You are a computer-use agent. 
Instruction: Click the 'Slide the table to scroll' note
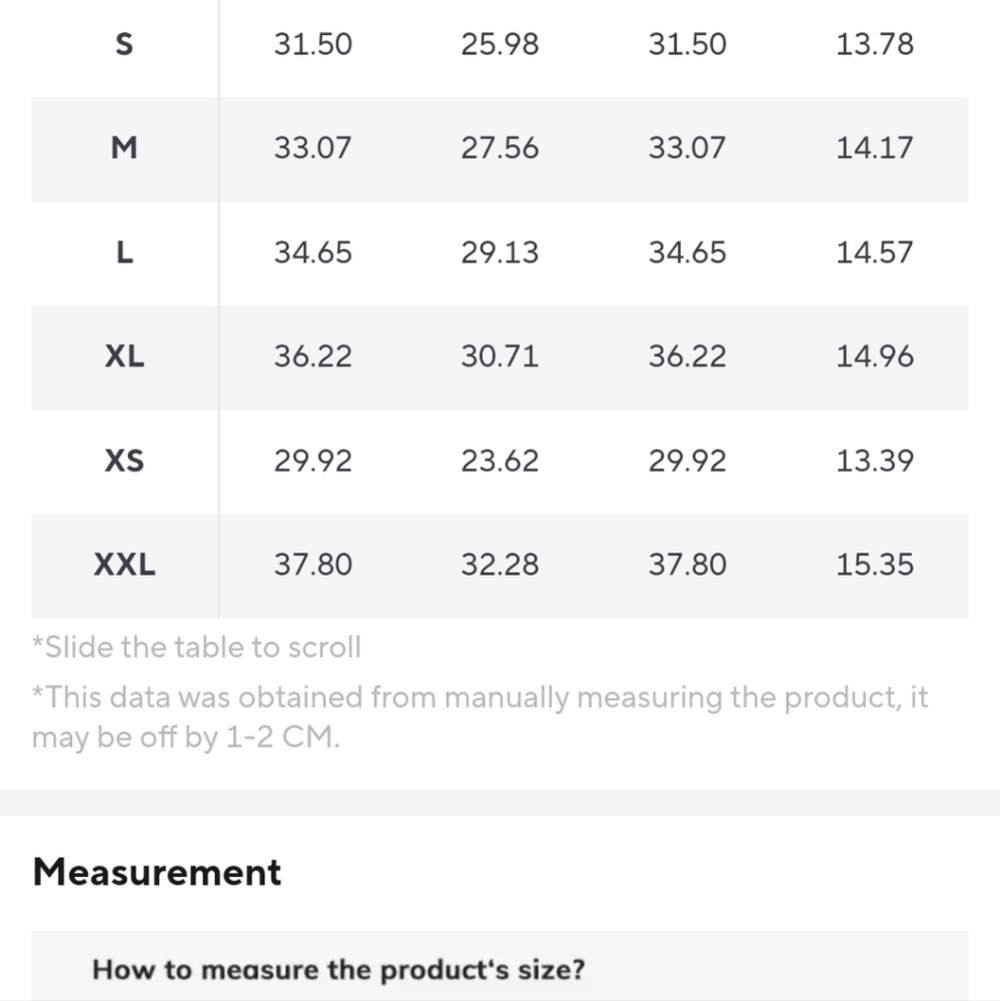(197, 647)
